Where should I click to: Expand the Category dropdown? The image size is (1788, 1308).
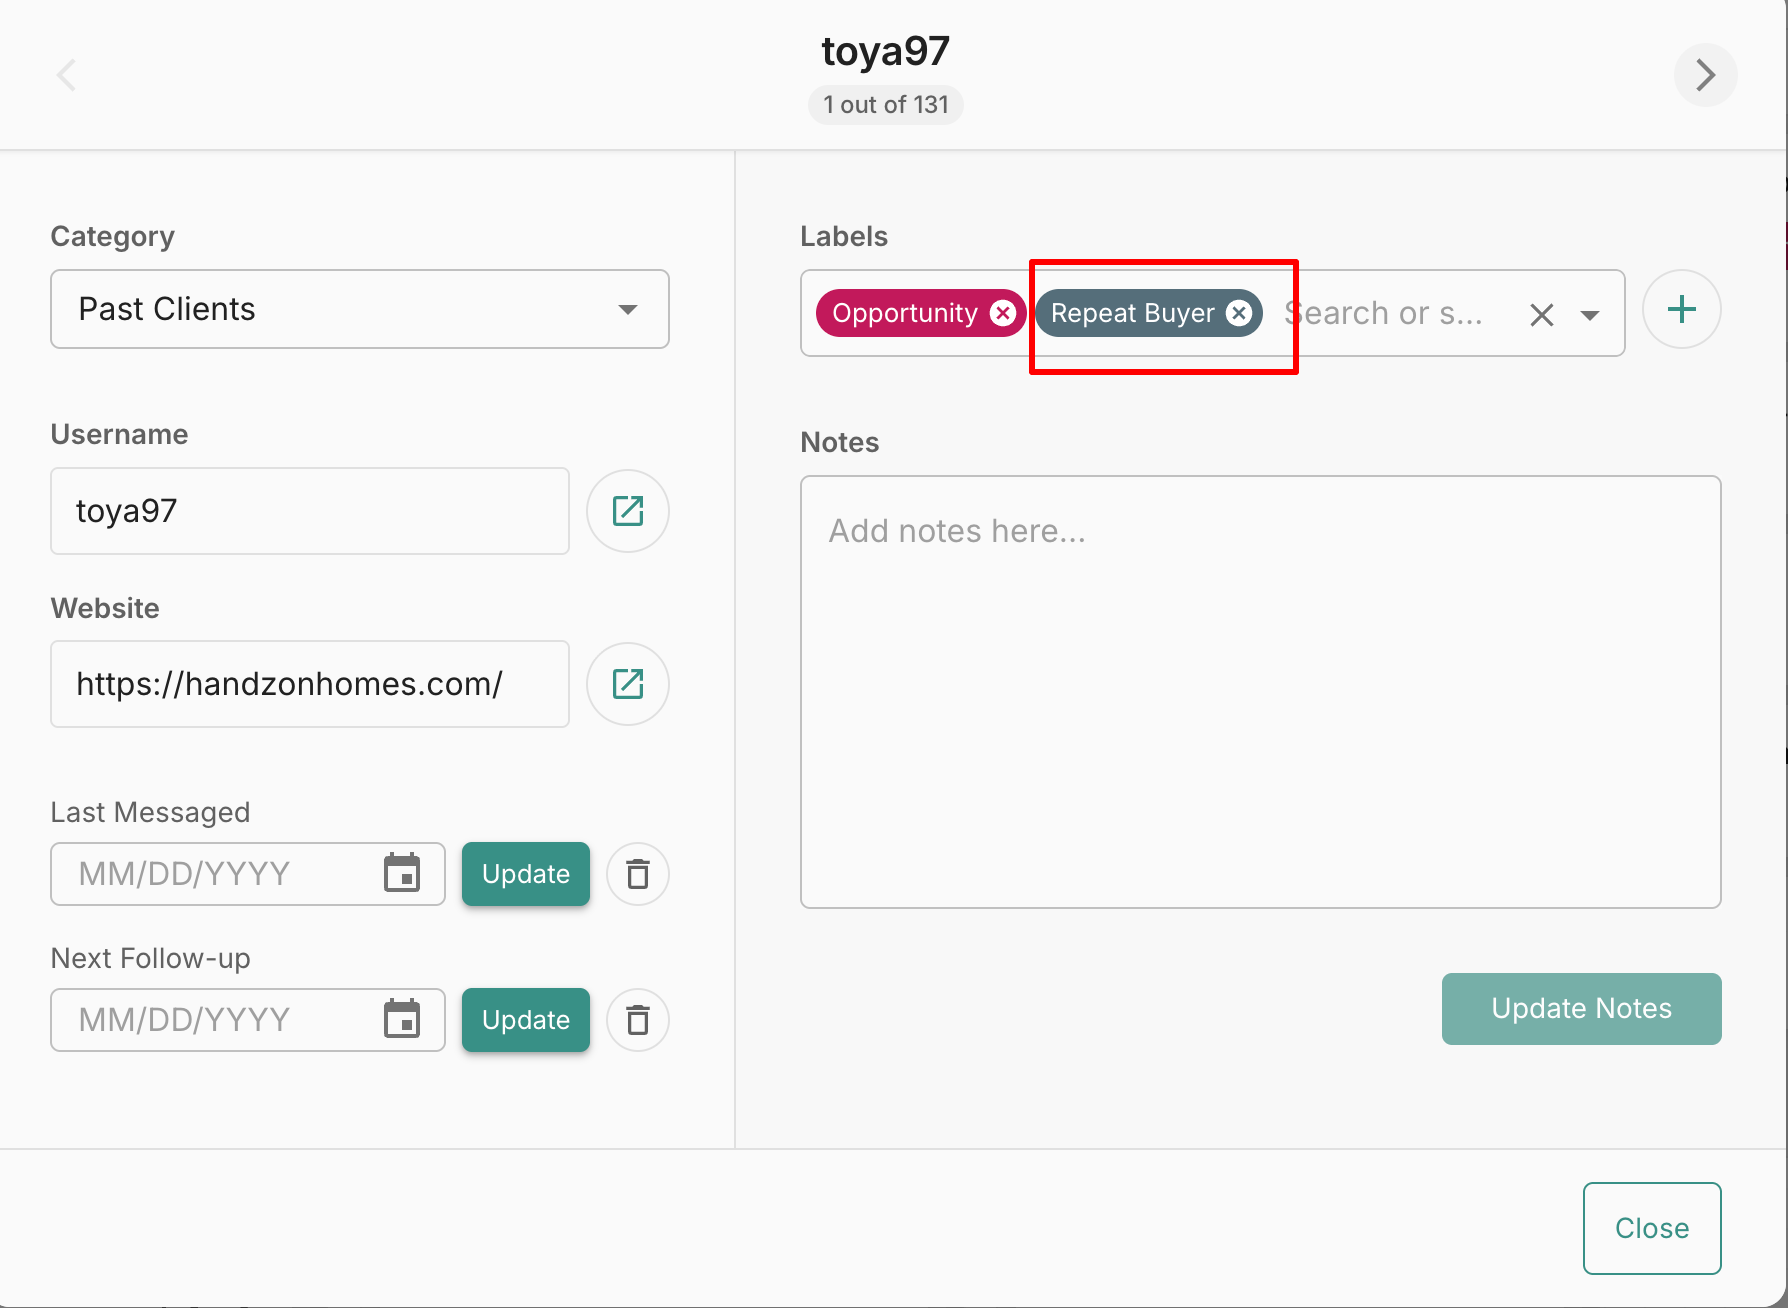point(627,309)
